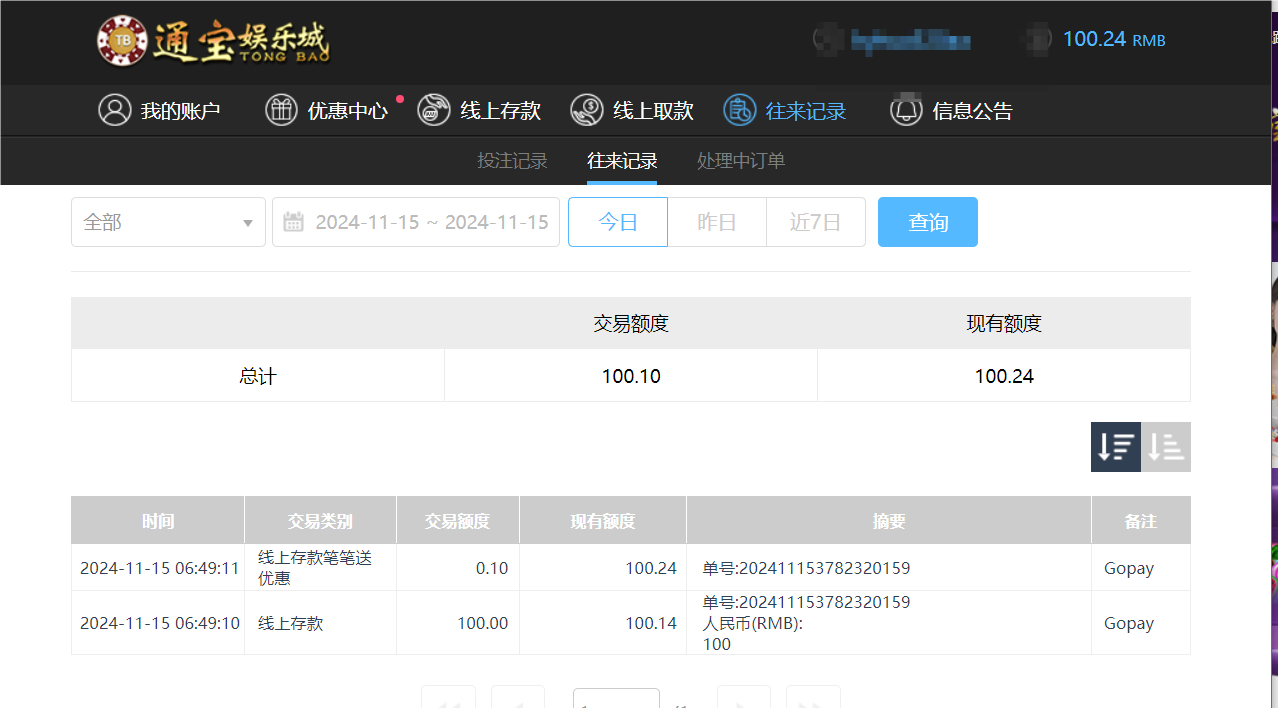Switch to the 投注记录 tab
This screenshot has height=709, width=1278.
point(512,160)
